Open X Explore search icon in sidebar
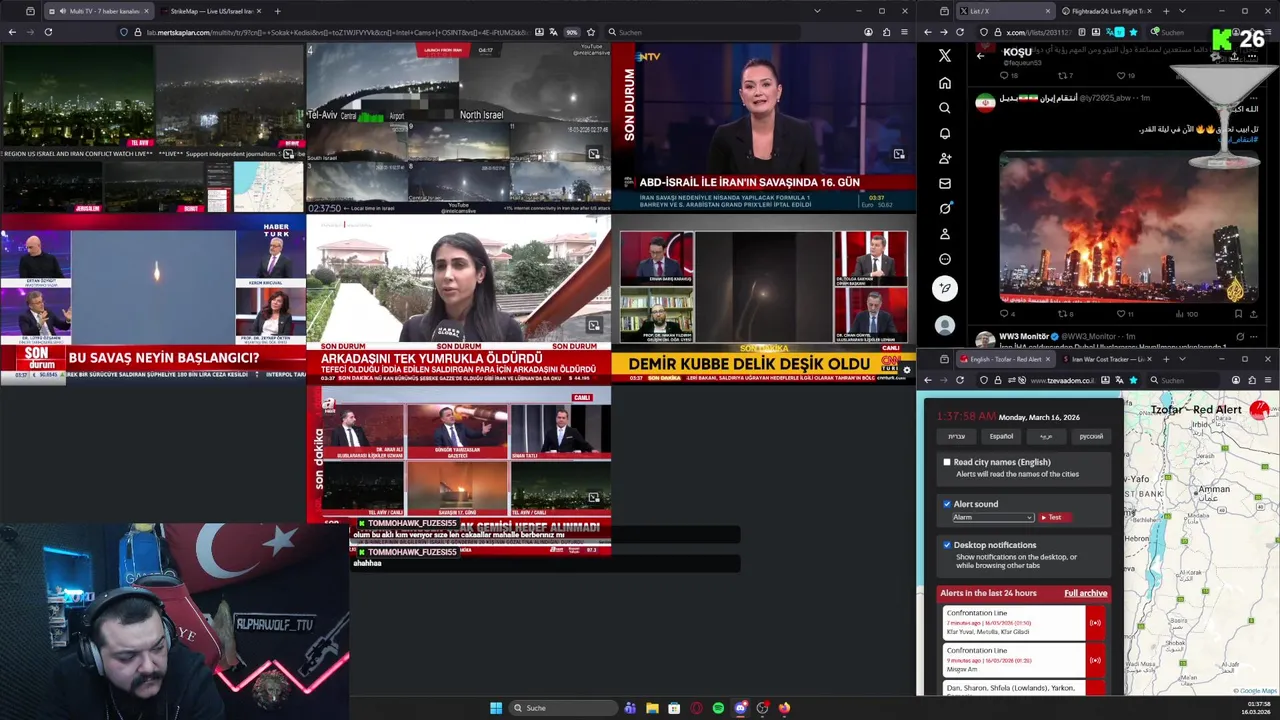 (x=945, y=108)
